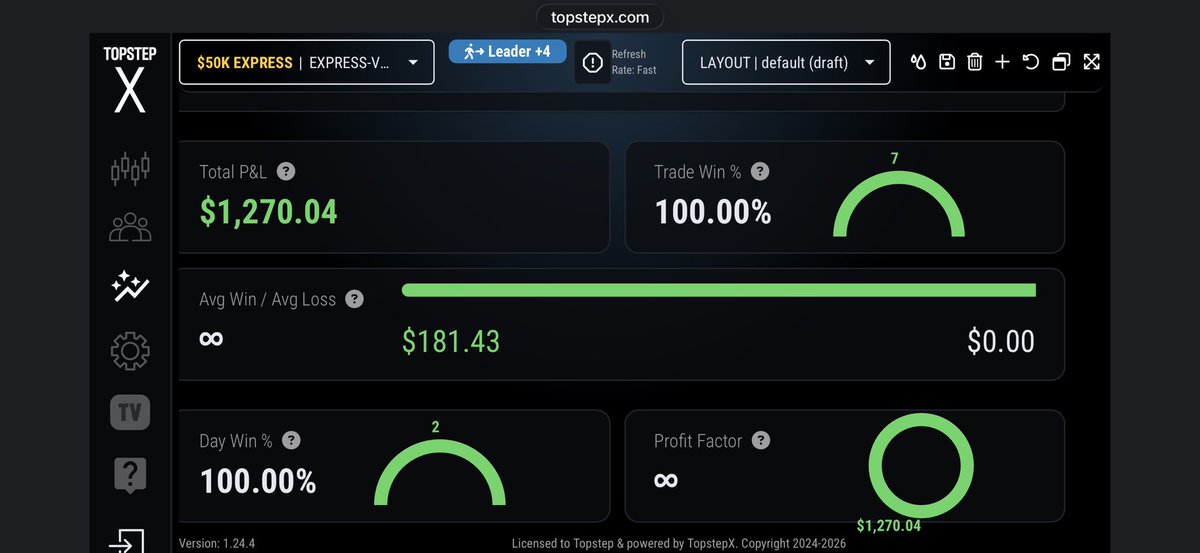Show help for Avg Win / Avg Loss

[x=354, y=299]
